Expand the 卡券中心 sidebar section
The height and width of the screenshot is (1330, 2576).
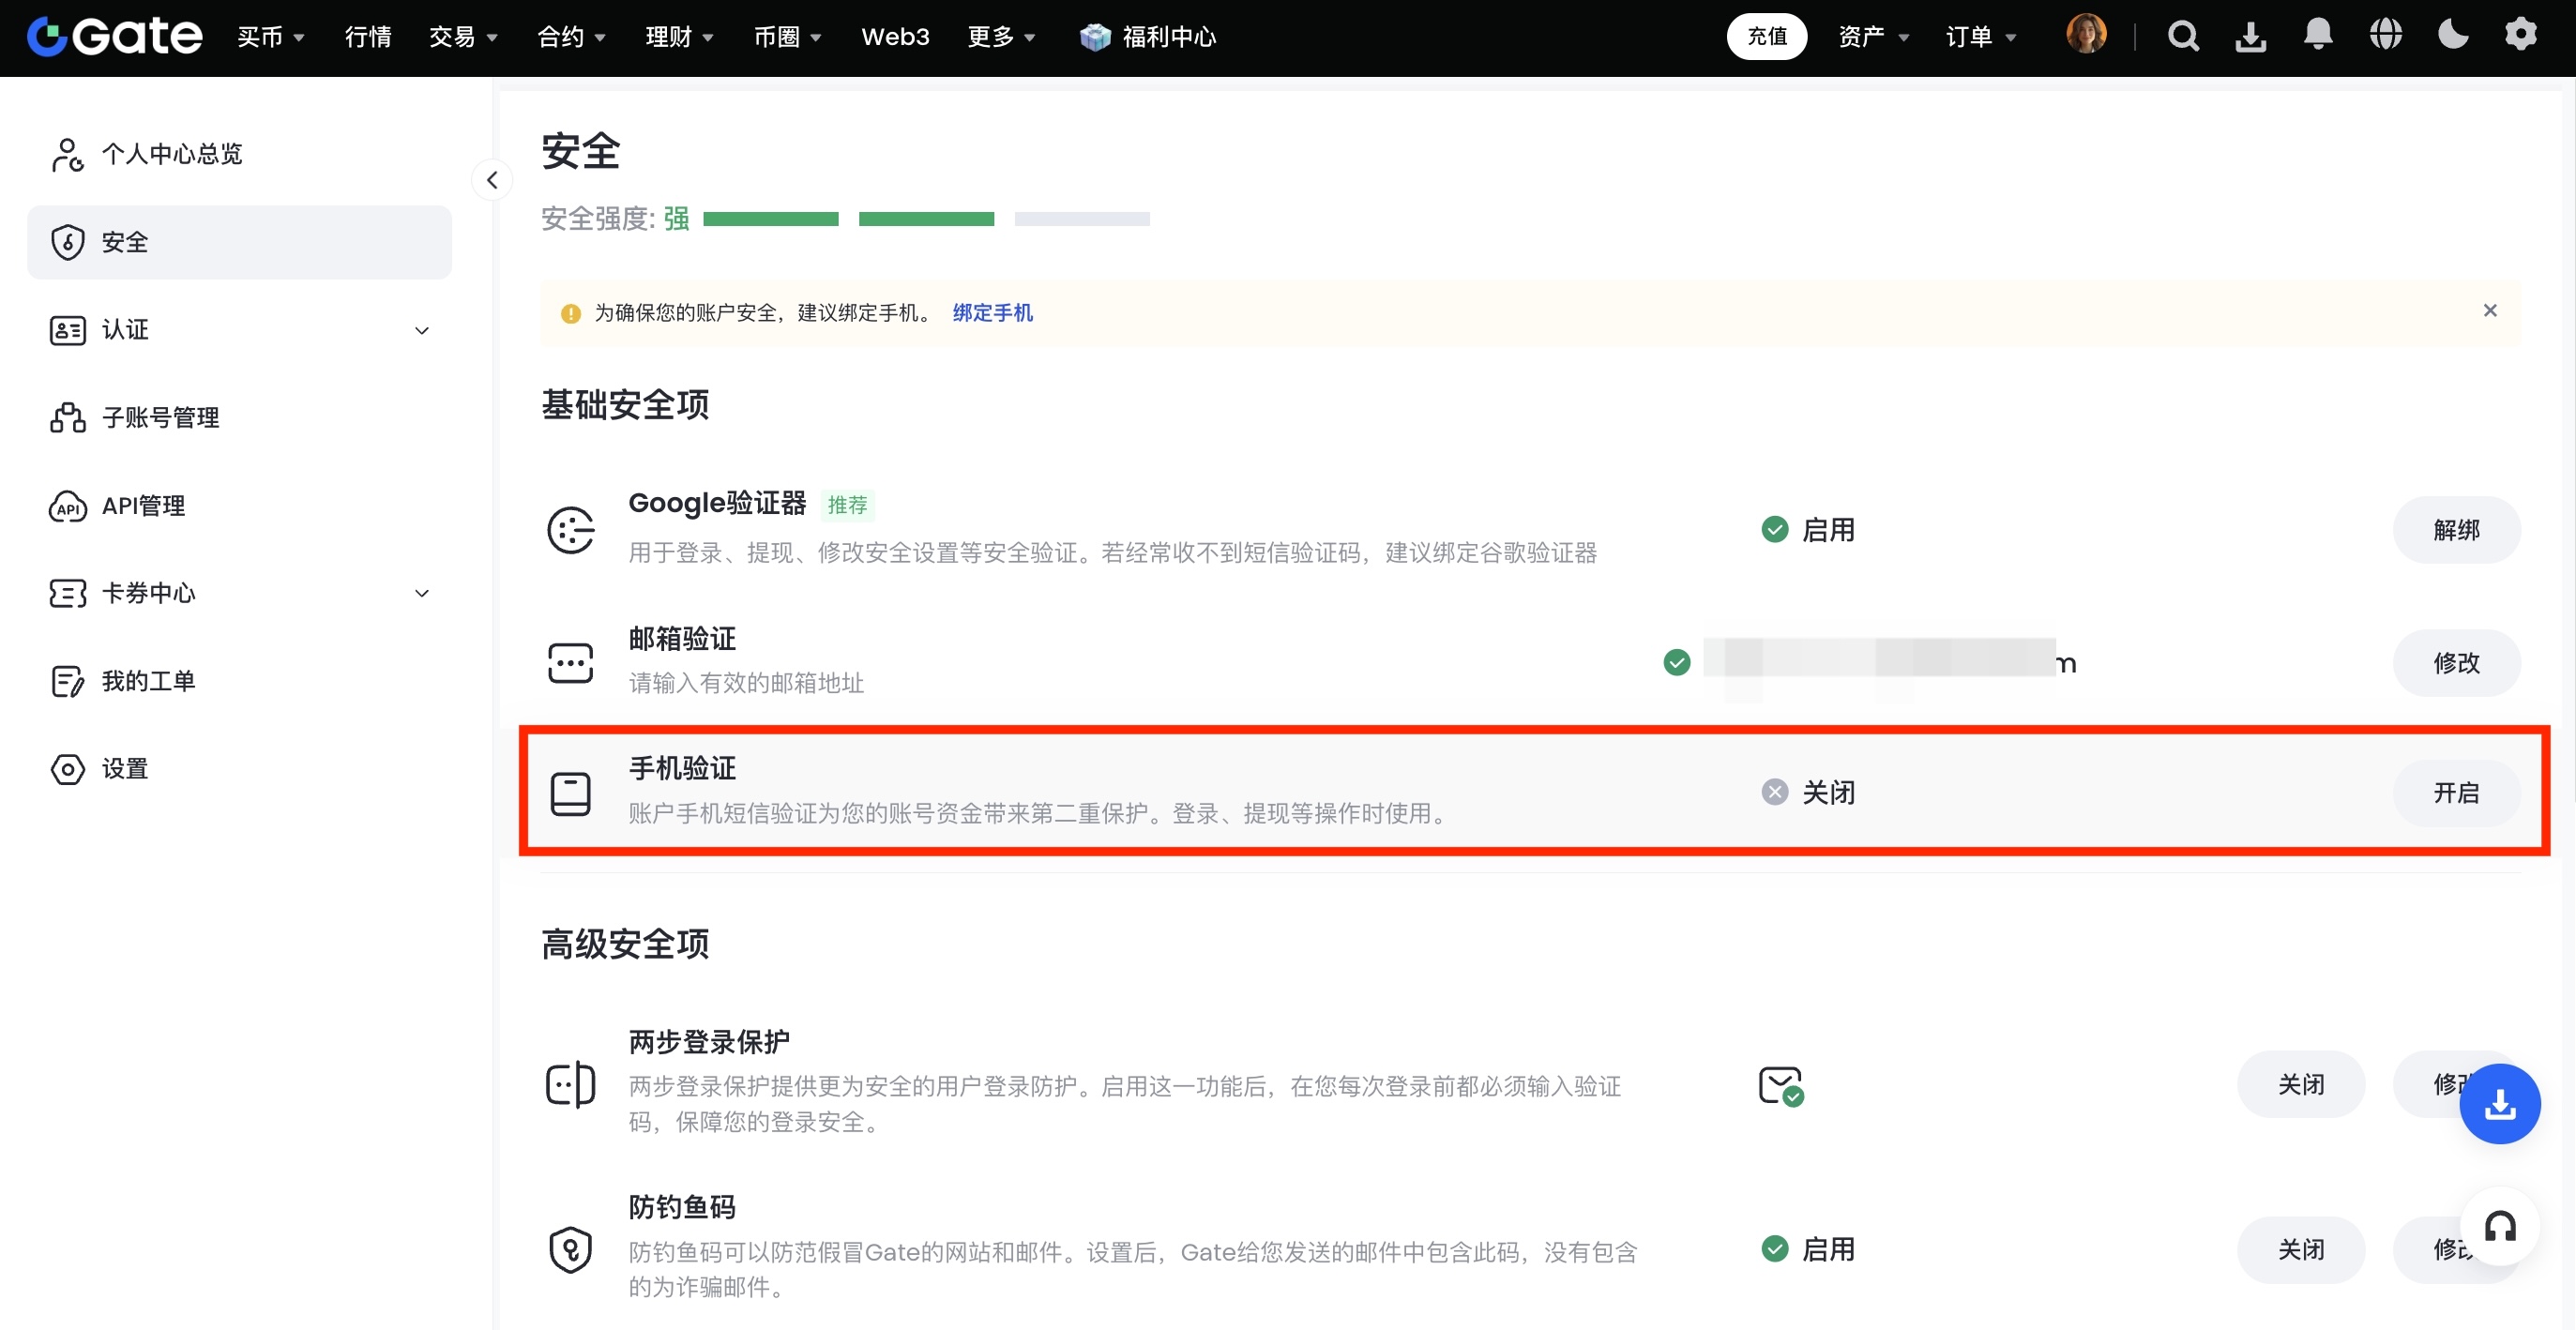pos(421,593)
